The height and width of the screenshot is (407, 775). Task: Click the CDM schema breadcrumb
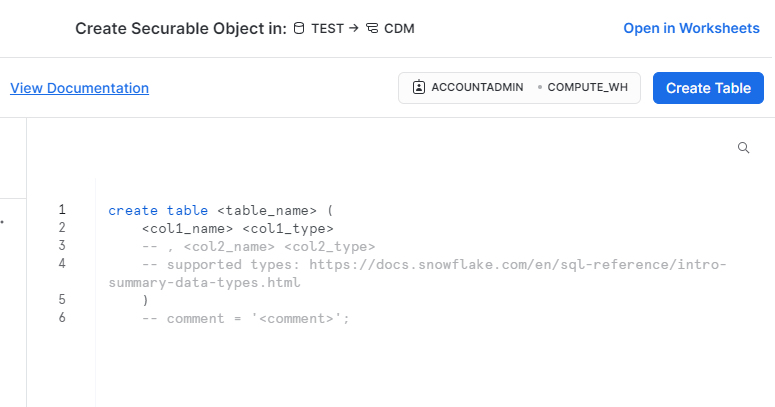399,29
